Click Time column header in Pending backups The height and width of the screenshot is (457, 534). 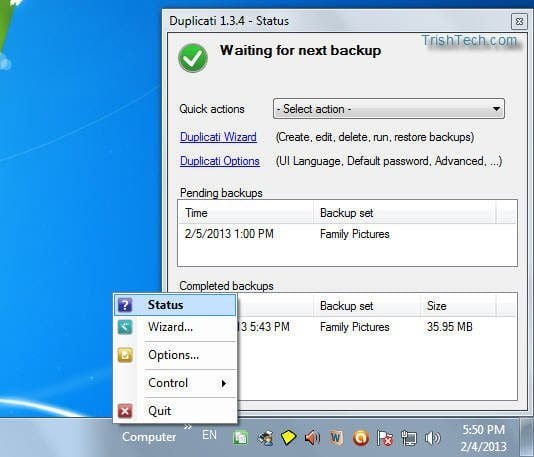tap(246, 213)
